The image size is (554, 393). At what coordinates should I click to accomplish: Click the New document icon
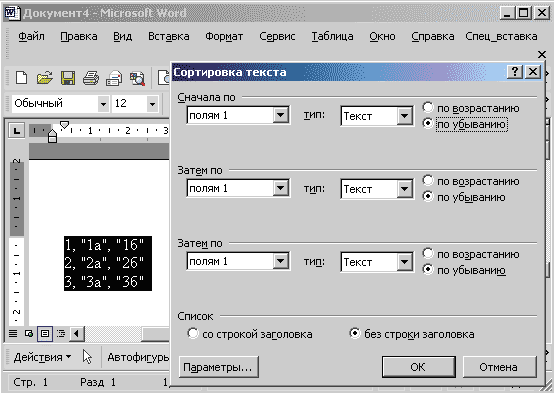tap(21, 78)
